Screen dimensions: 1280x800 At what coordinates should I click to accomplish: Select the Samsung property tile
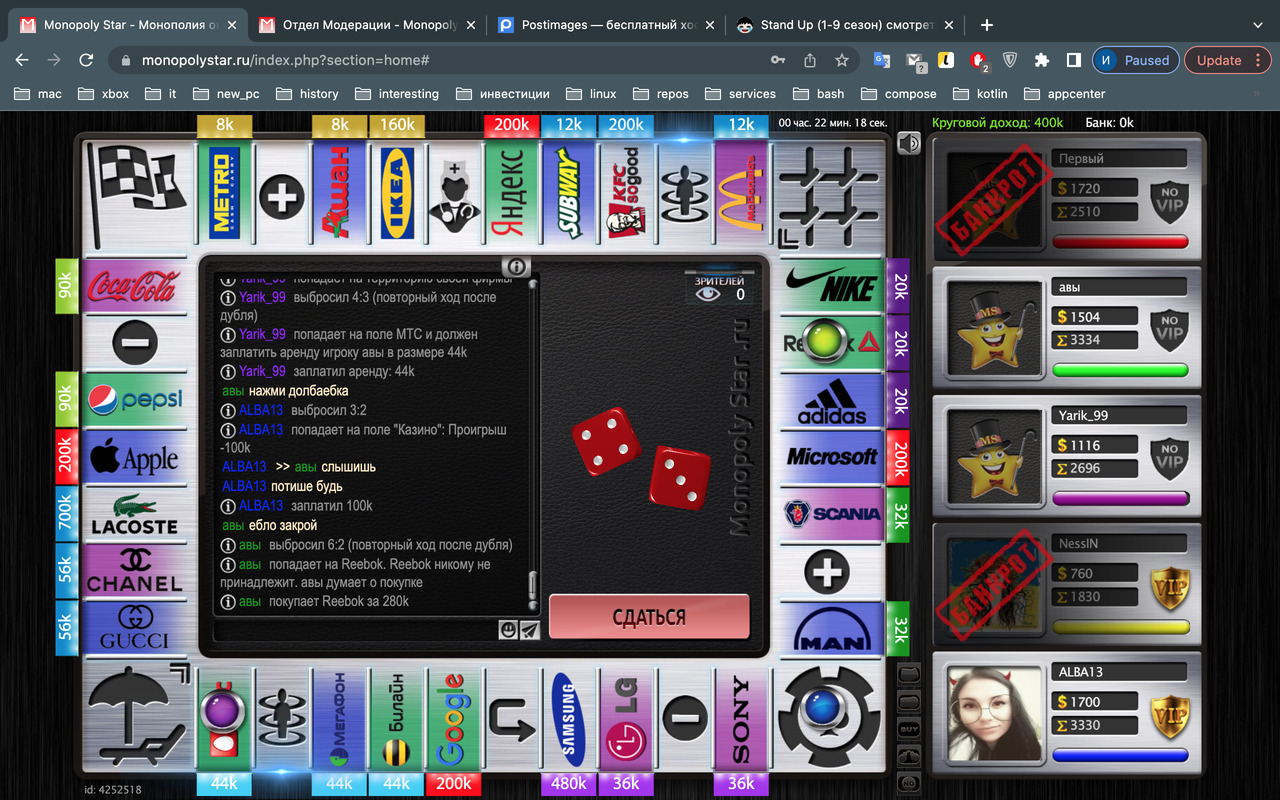pos(569,718)
